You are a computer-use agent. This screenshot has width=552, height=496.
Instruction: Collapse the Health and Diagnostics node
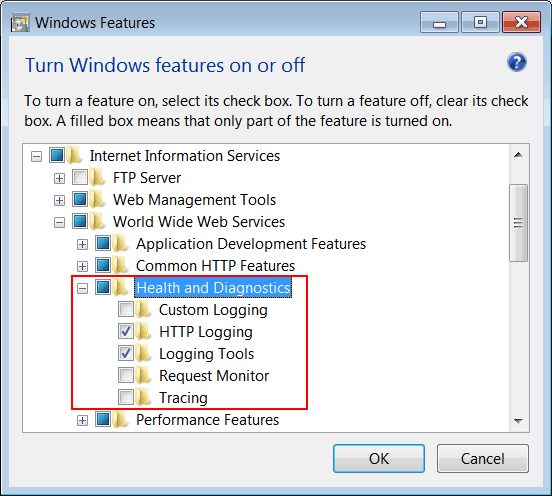tap(82, 289)
